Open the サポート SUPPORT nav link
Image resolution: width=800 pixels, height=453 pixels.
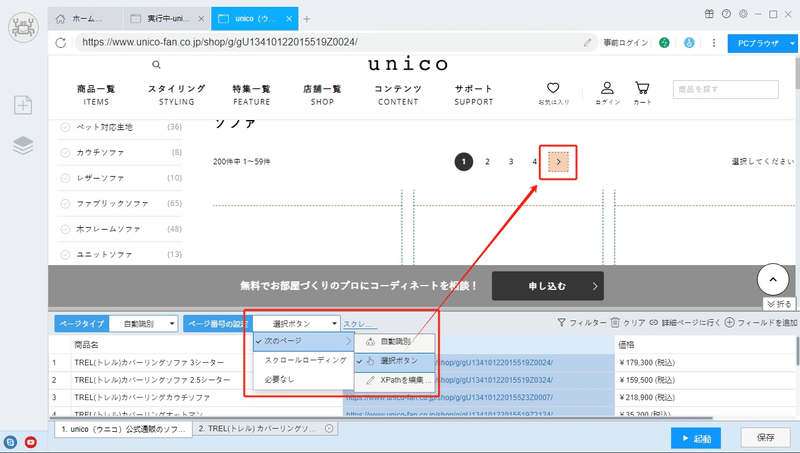[x=473, y=95]
